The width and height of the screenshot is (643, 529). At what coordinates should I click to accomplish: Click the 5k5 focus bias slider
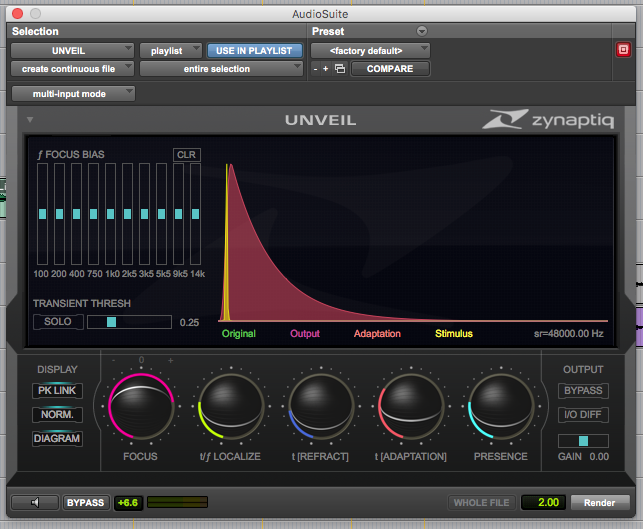tap(162, 214)
